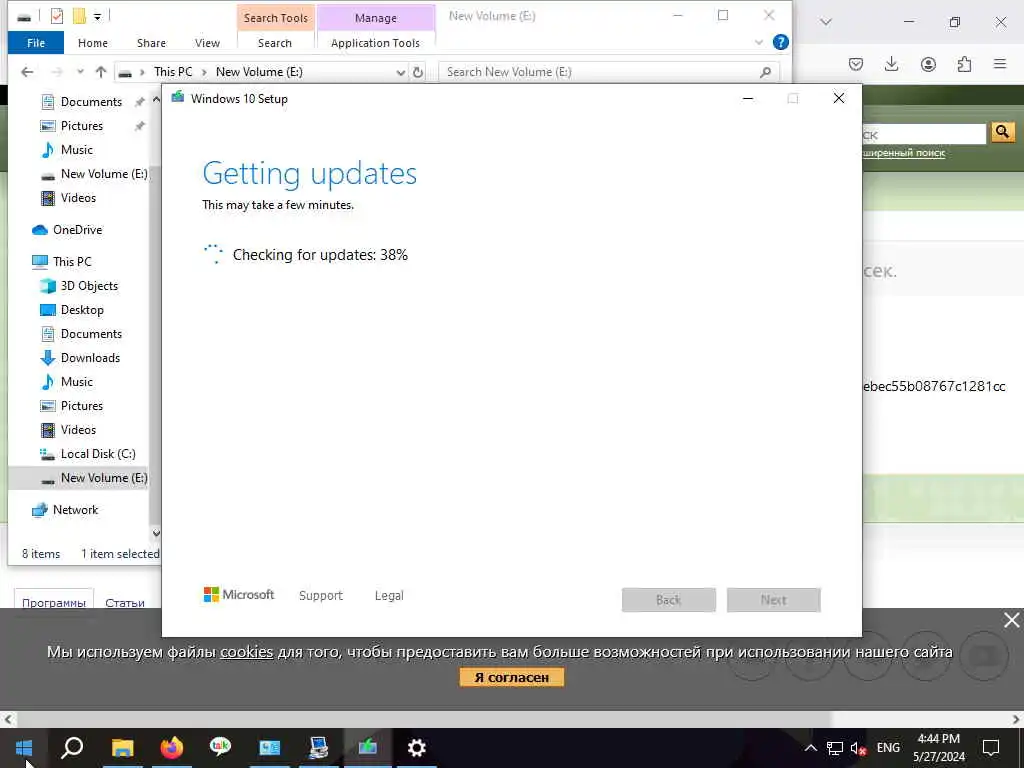Go up one folder level arrow

pyautogui.click(x=101, y=72)
